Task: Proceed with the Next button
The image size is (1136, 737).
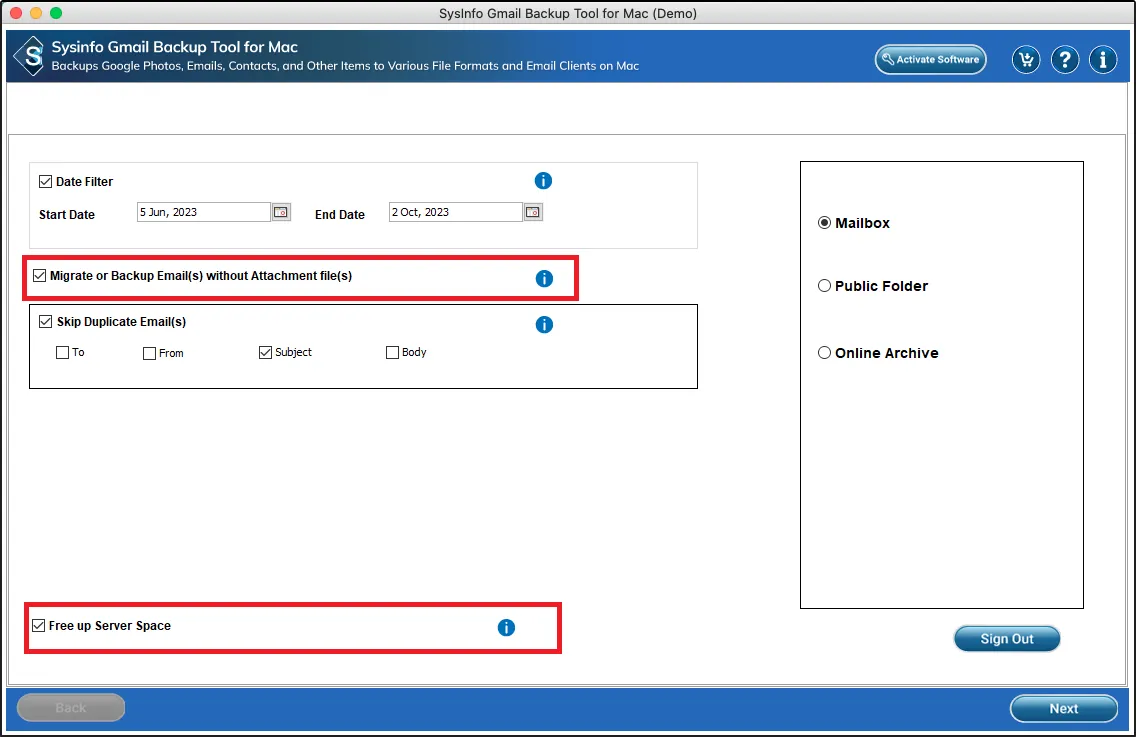Action: tap(1064, 709)
